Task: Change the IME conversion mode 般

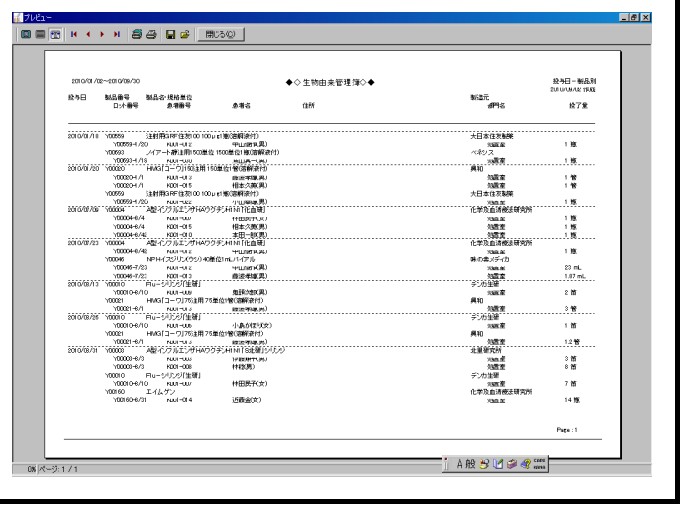Action: [x=470, y=464]
